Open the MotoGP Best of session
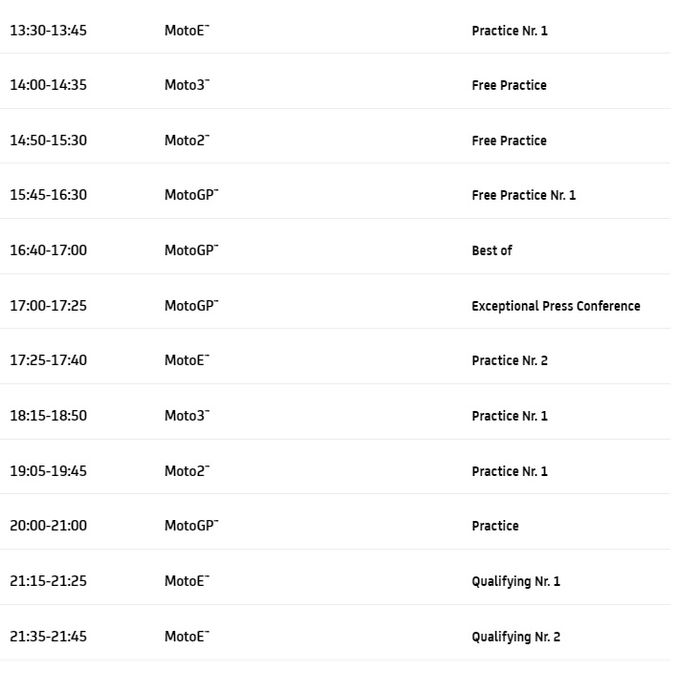 [x=491, y=251]
